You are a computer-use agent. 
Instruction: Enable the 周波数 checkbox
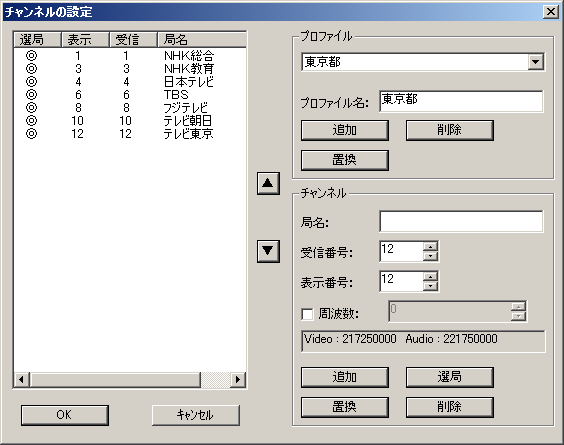307,314
